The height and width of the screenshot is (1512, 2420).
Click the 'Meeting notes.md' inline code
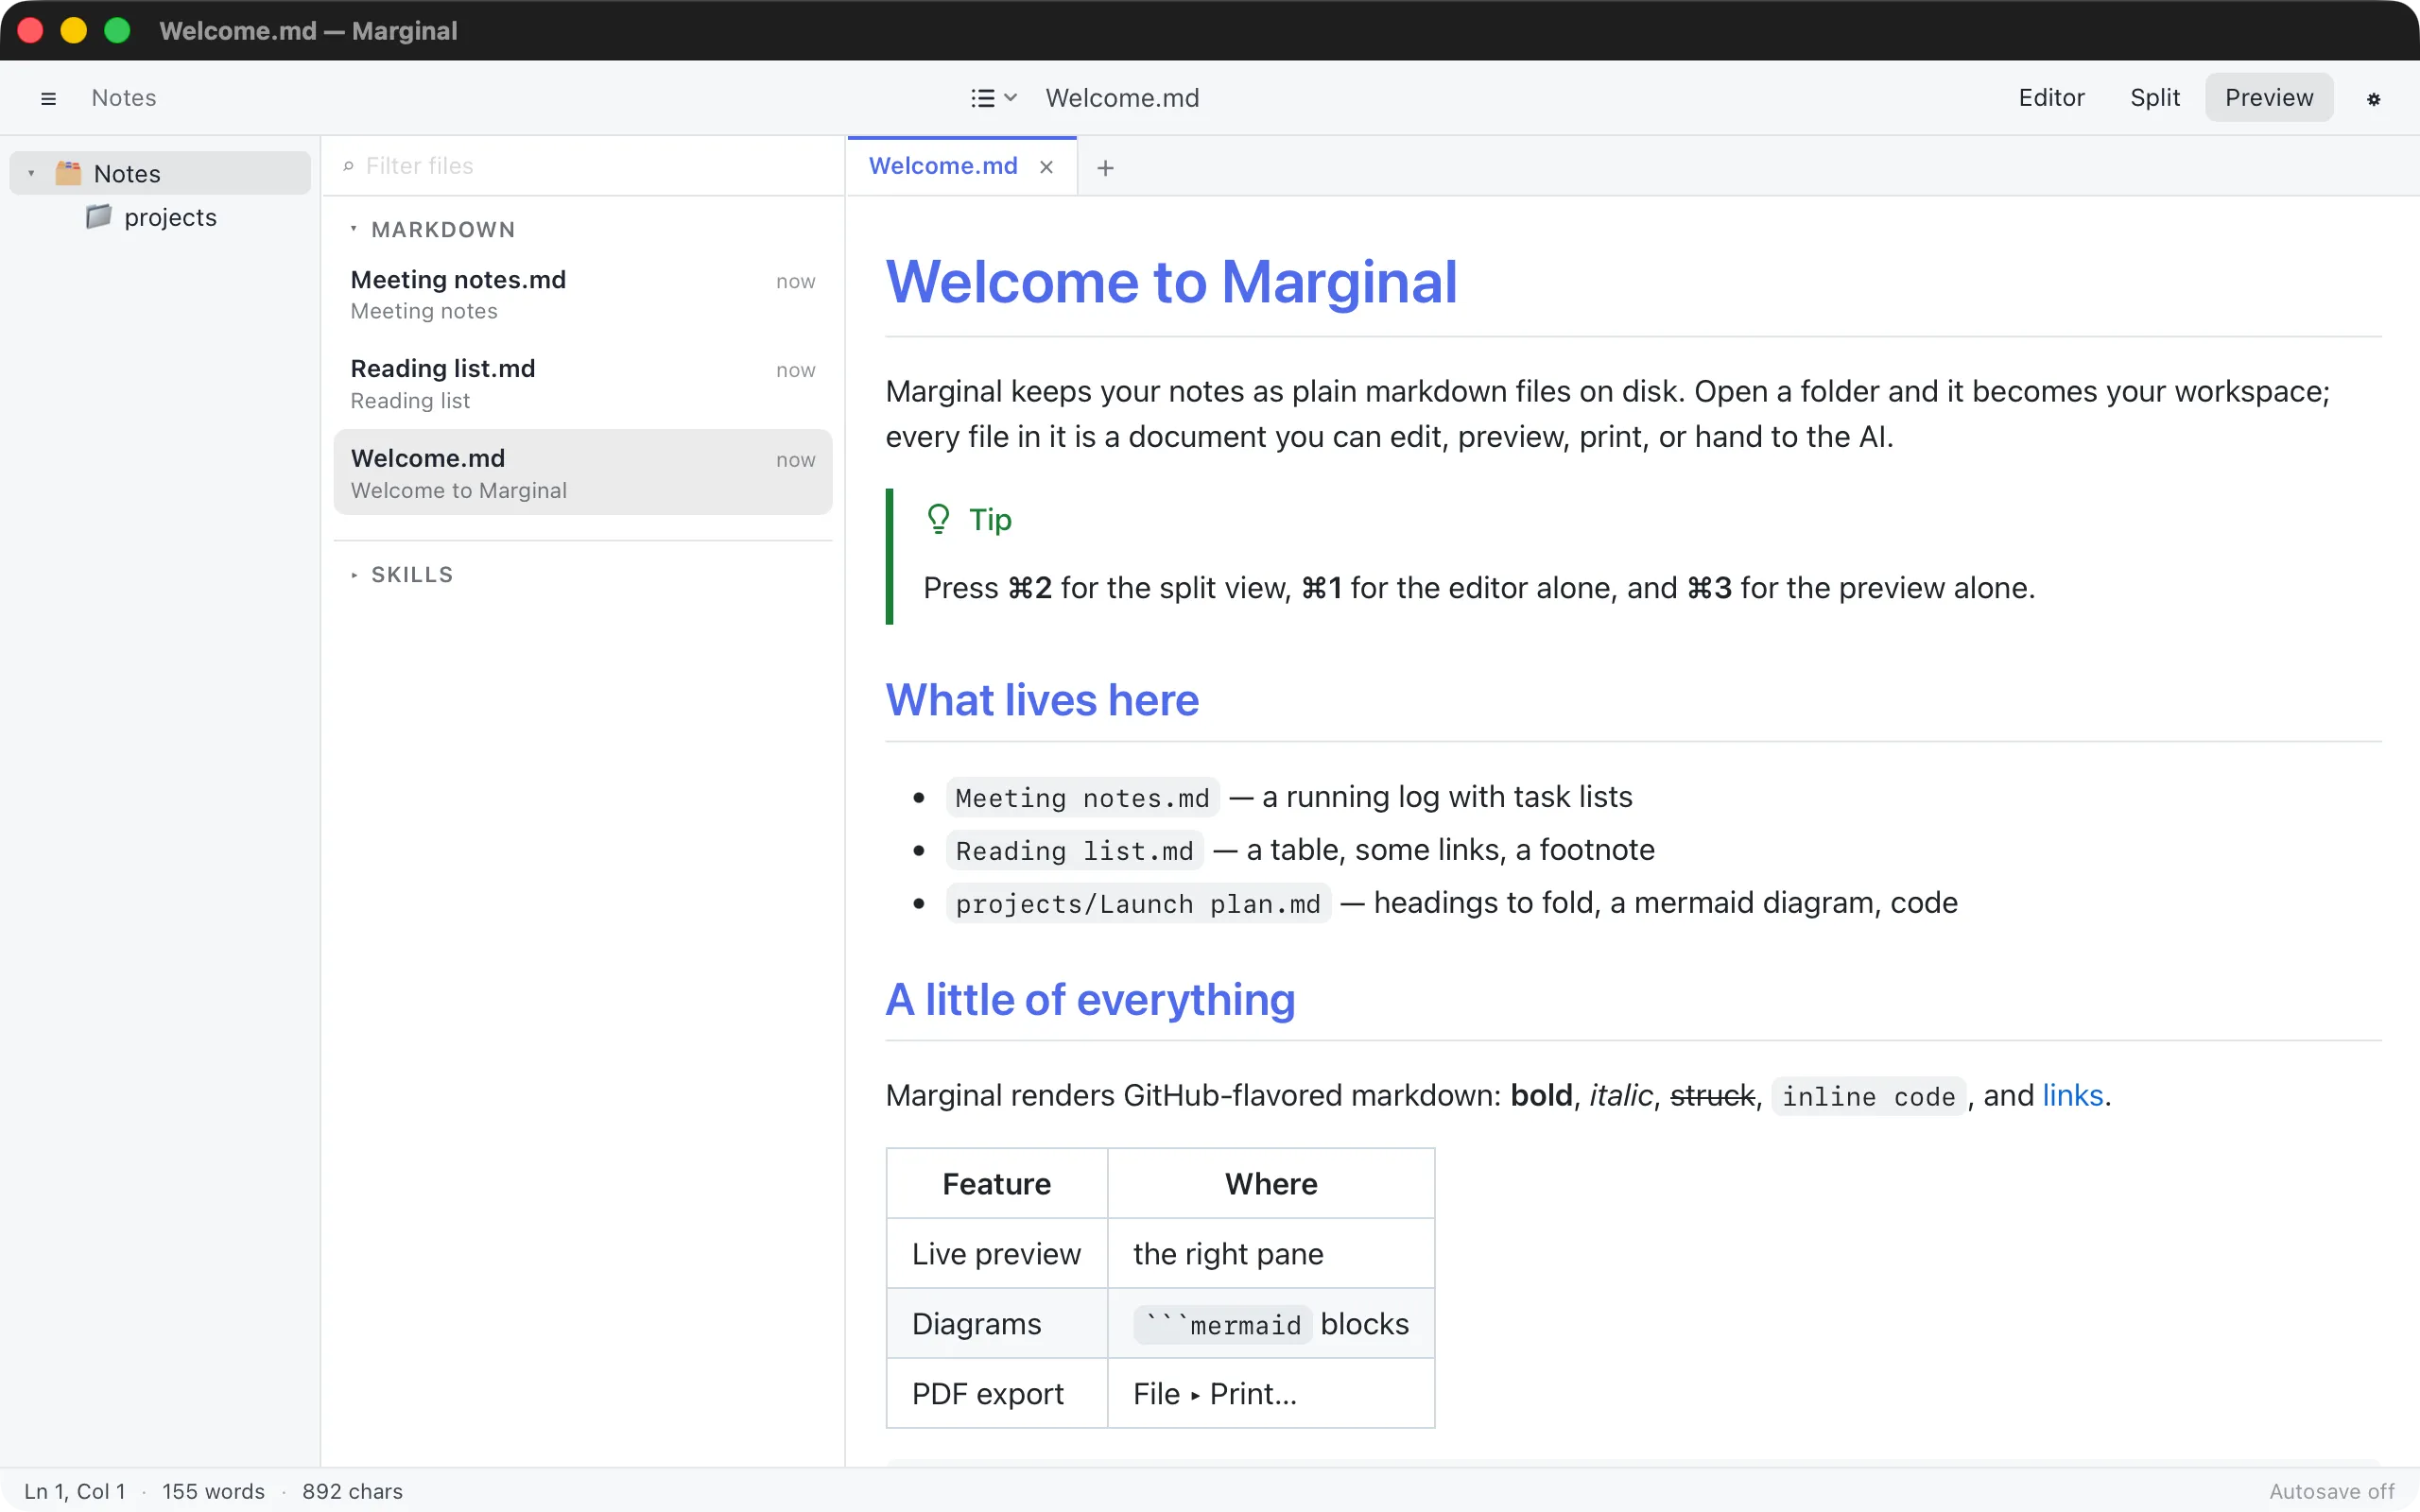1082,797
